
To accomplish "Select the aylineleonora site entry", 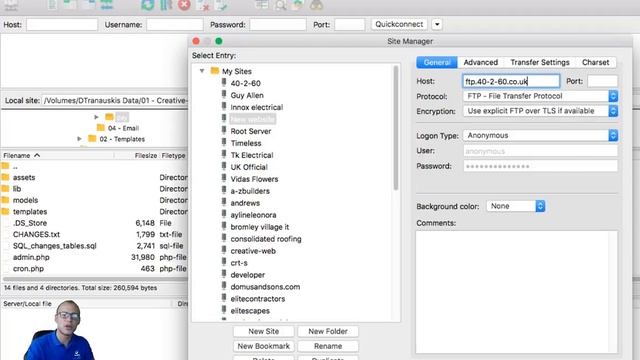I will pos(253,215).
